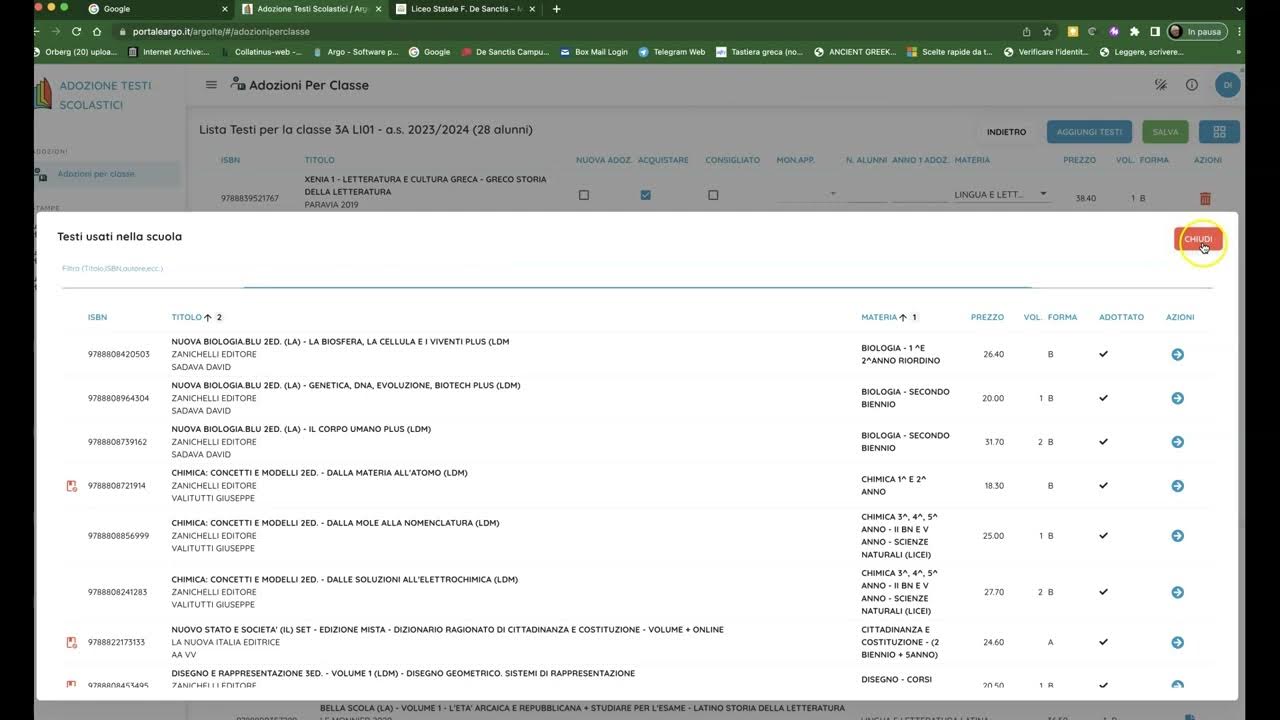Close the Liceo Statale F. De Sanctis tab
The width and height of the screenshot is (1280, 720).
point(532,9)
